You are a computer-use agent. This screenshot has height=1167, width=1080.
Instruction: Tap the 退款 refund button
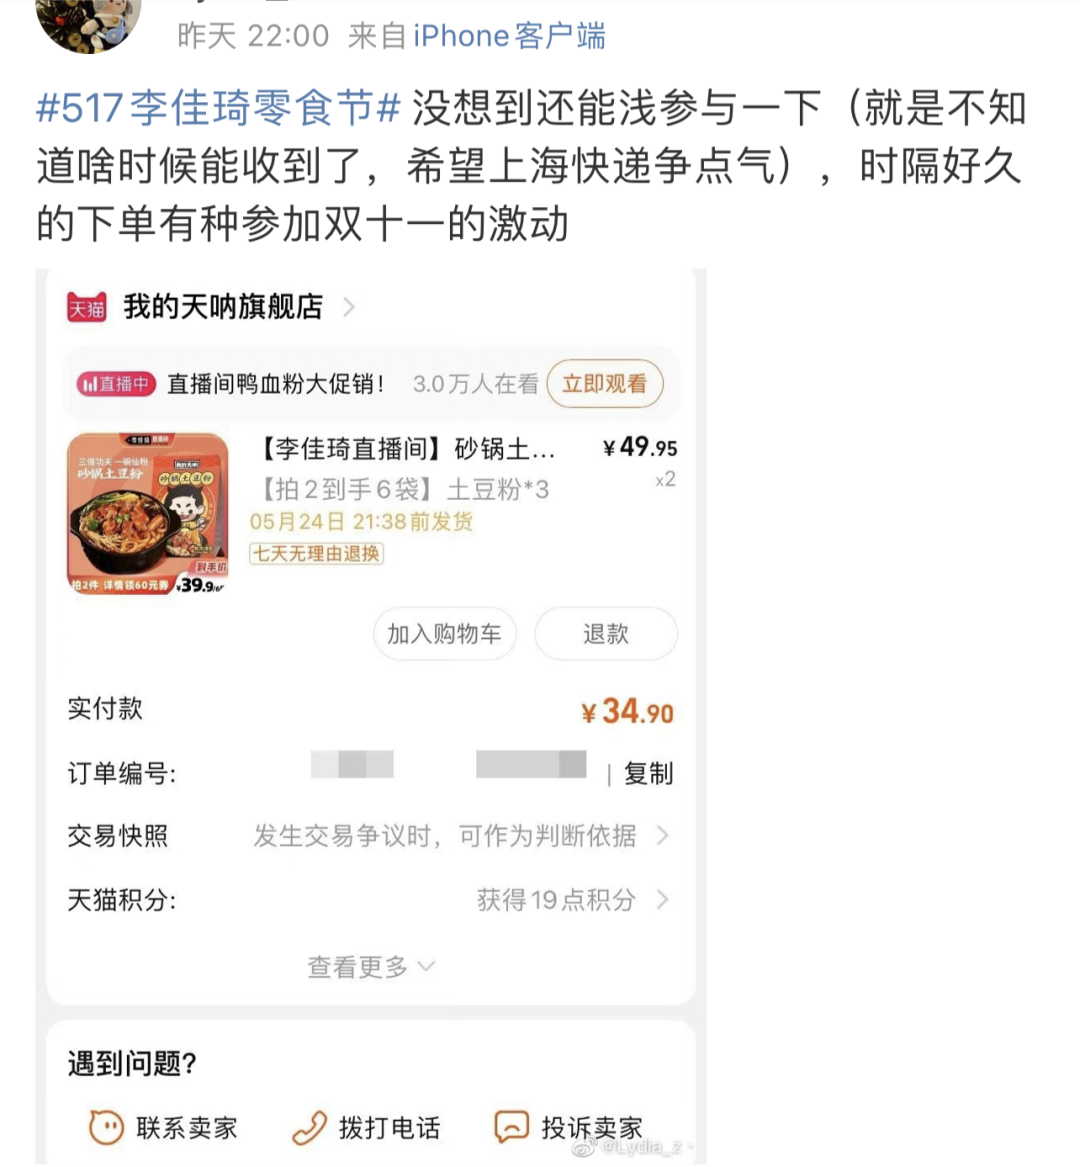(606, 633)
